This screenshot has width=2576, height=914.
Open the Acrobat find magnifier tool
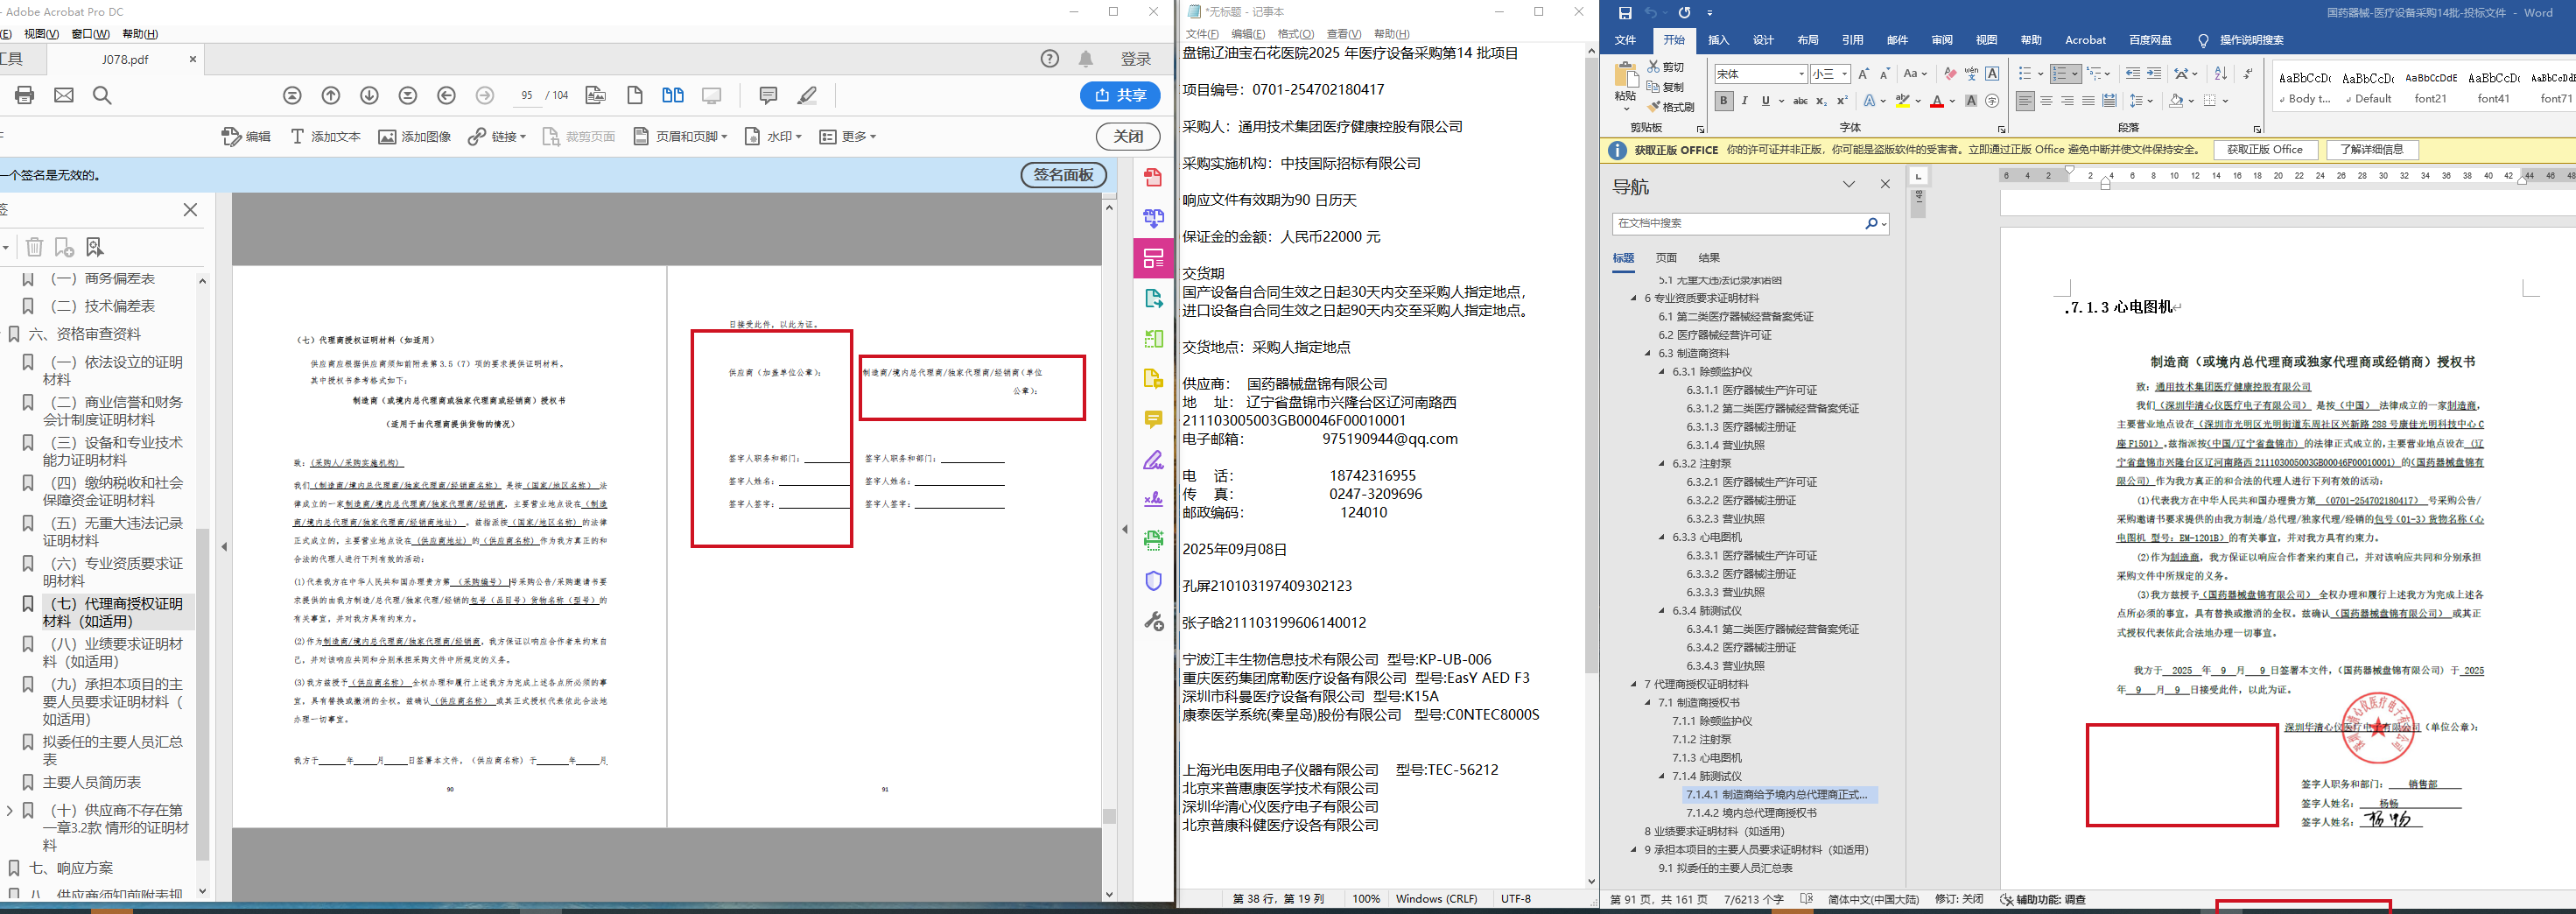[102, 95]
